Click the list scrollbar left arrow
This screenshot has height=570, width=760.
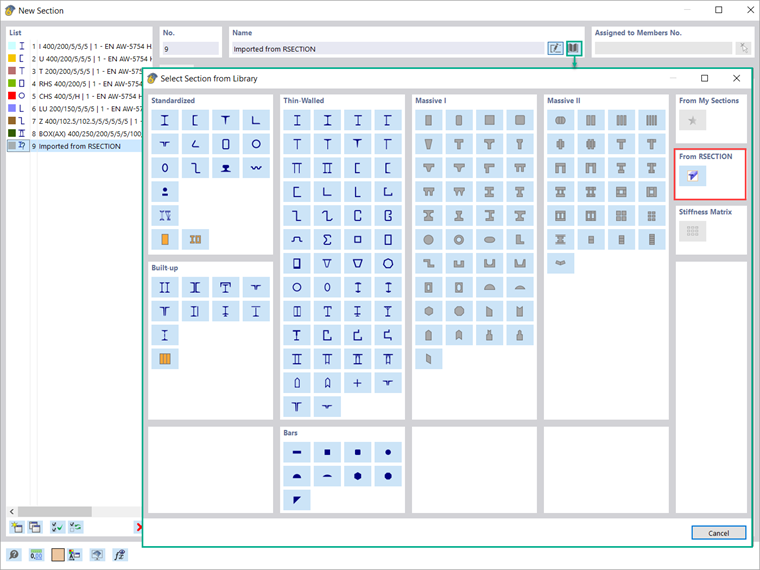tap(12, 511)
